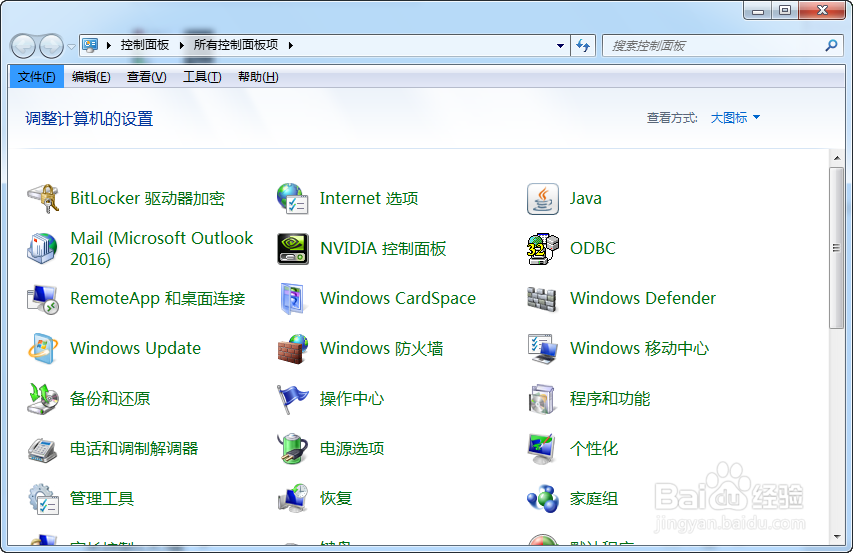
Task: Click the address bar refresh button
Action: [583, 45]
